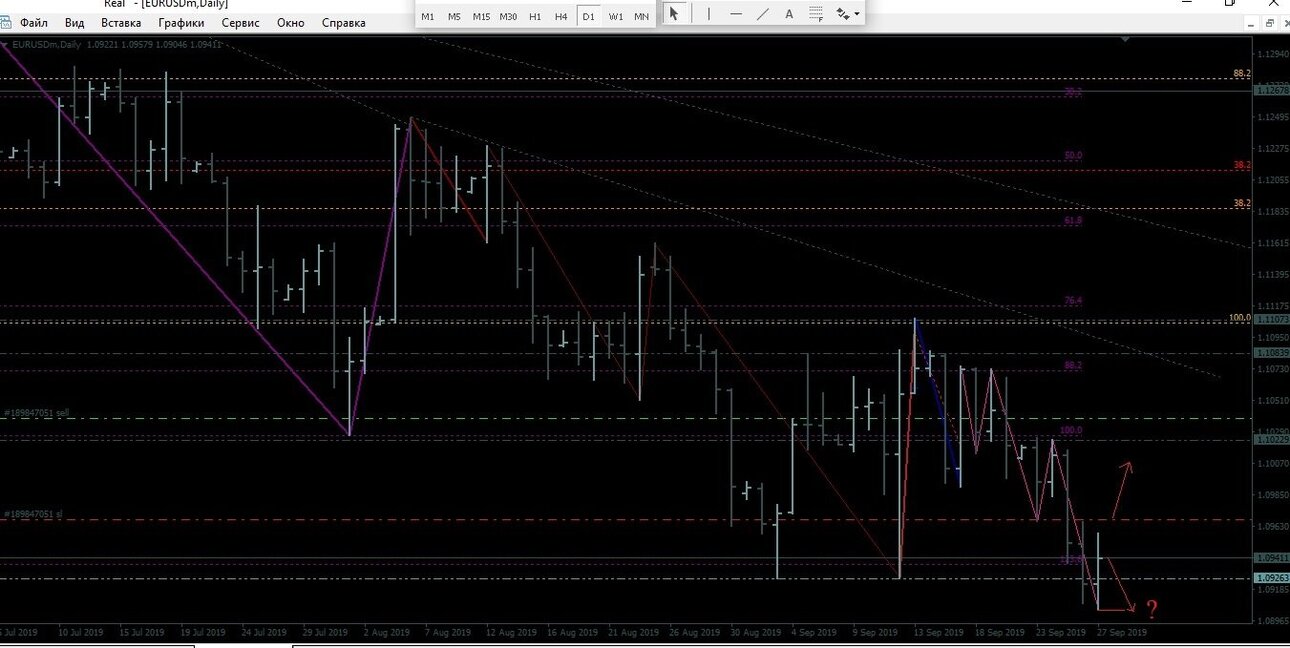The height and width of the screenshot is (648, 1290).
Task: Select the vertical line drawing tool
Action: pyautogui.click(x=709, y=14)
